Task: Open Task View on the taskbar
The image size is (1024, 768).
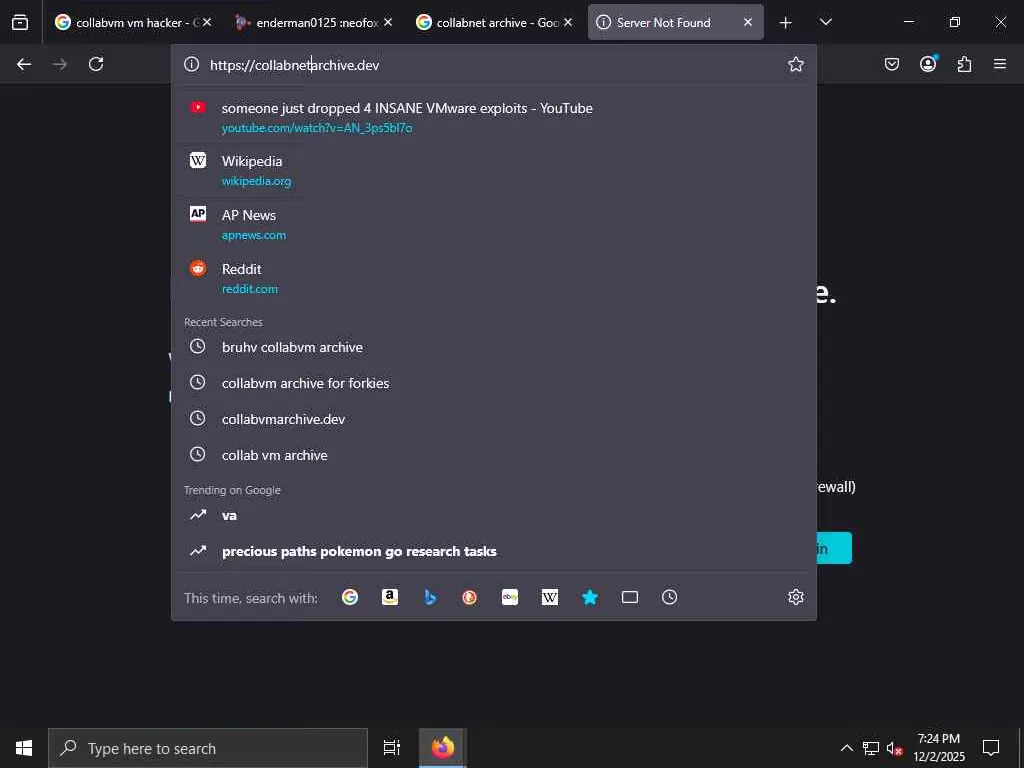Action: tap(391, 748)
